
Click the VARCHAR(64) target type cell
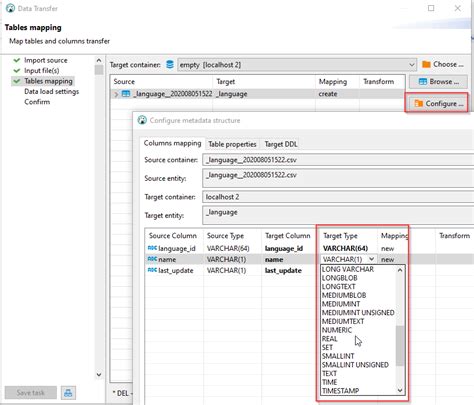(345, 248)
